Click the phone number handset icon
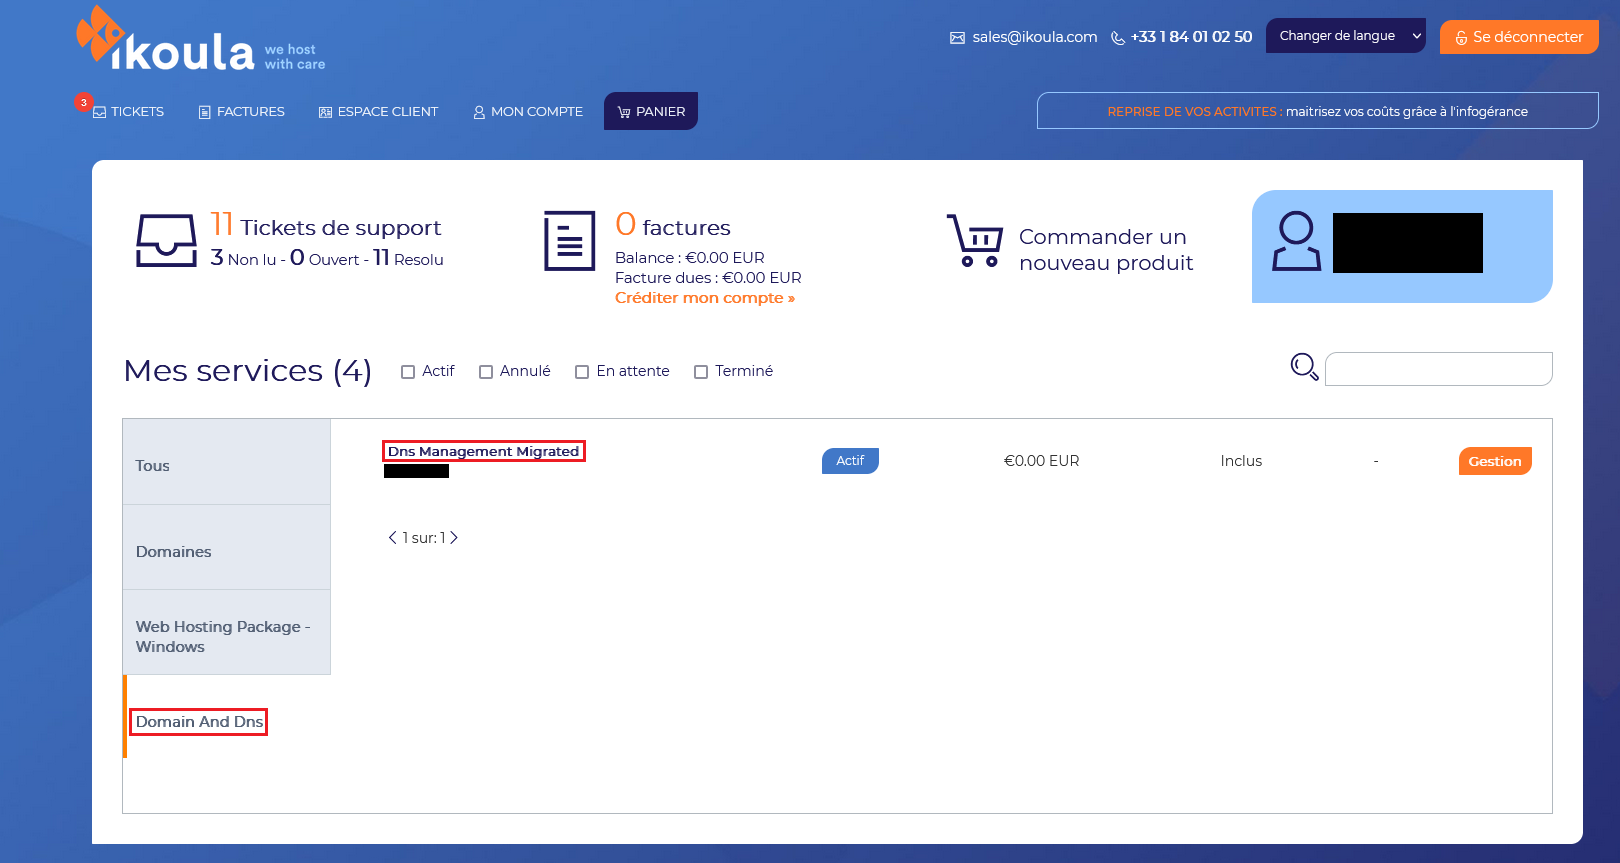This screenshot has width=1620, height=863. pyautogui.click(x=1118, y=38)
